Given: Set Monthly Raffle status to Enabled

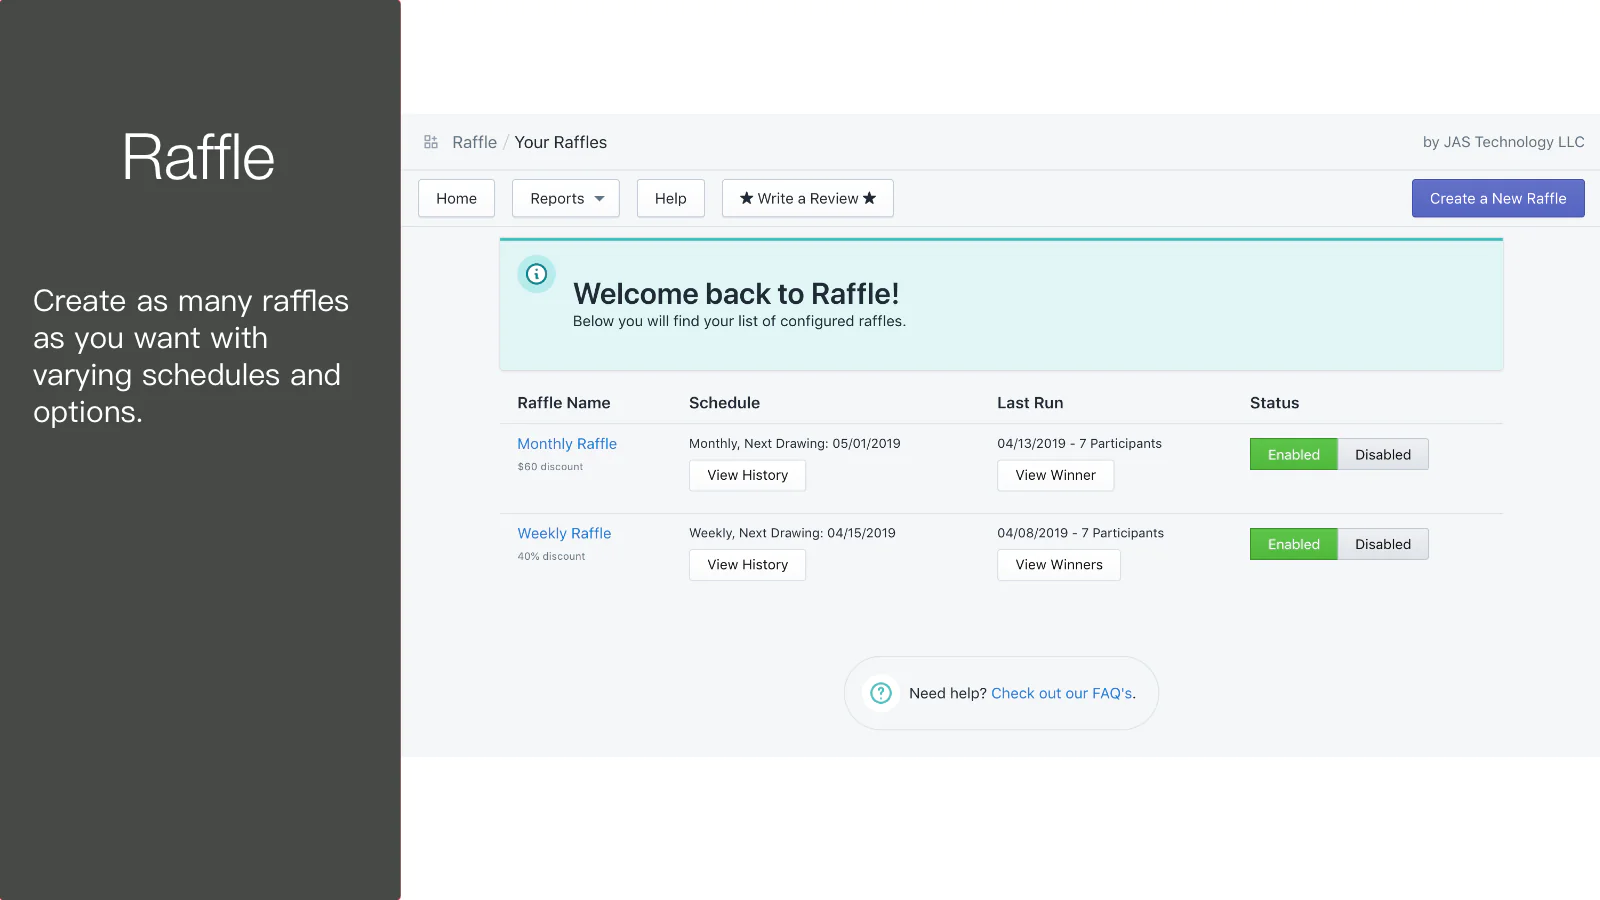Looking at the screenshot, I should (x=1293, y=454).
